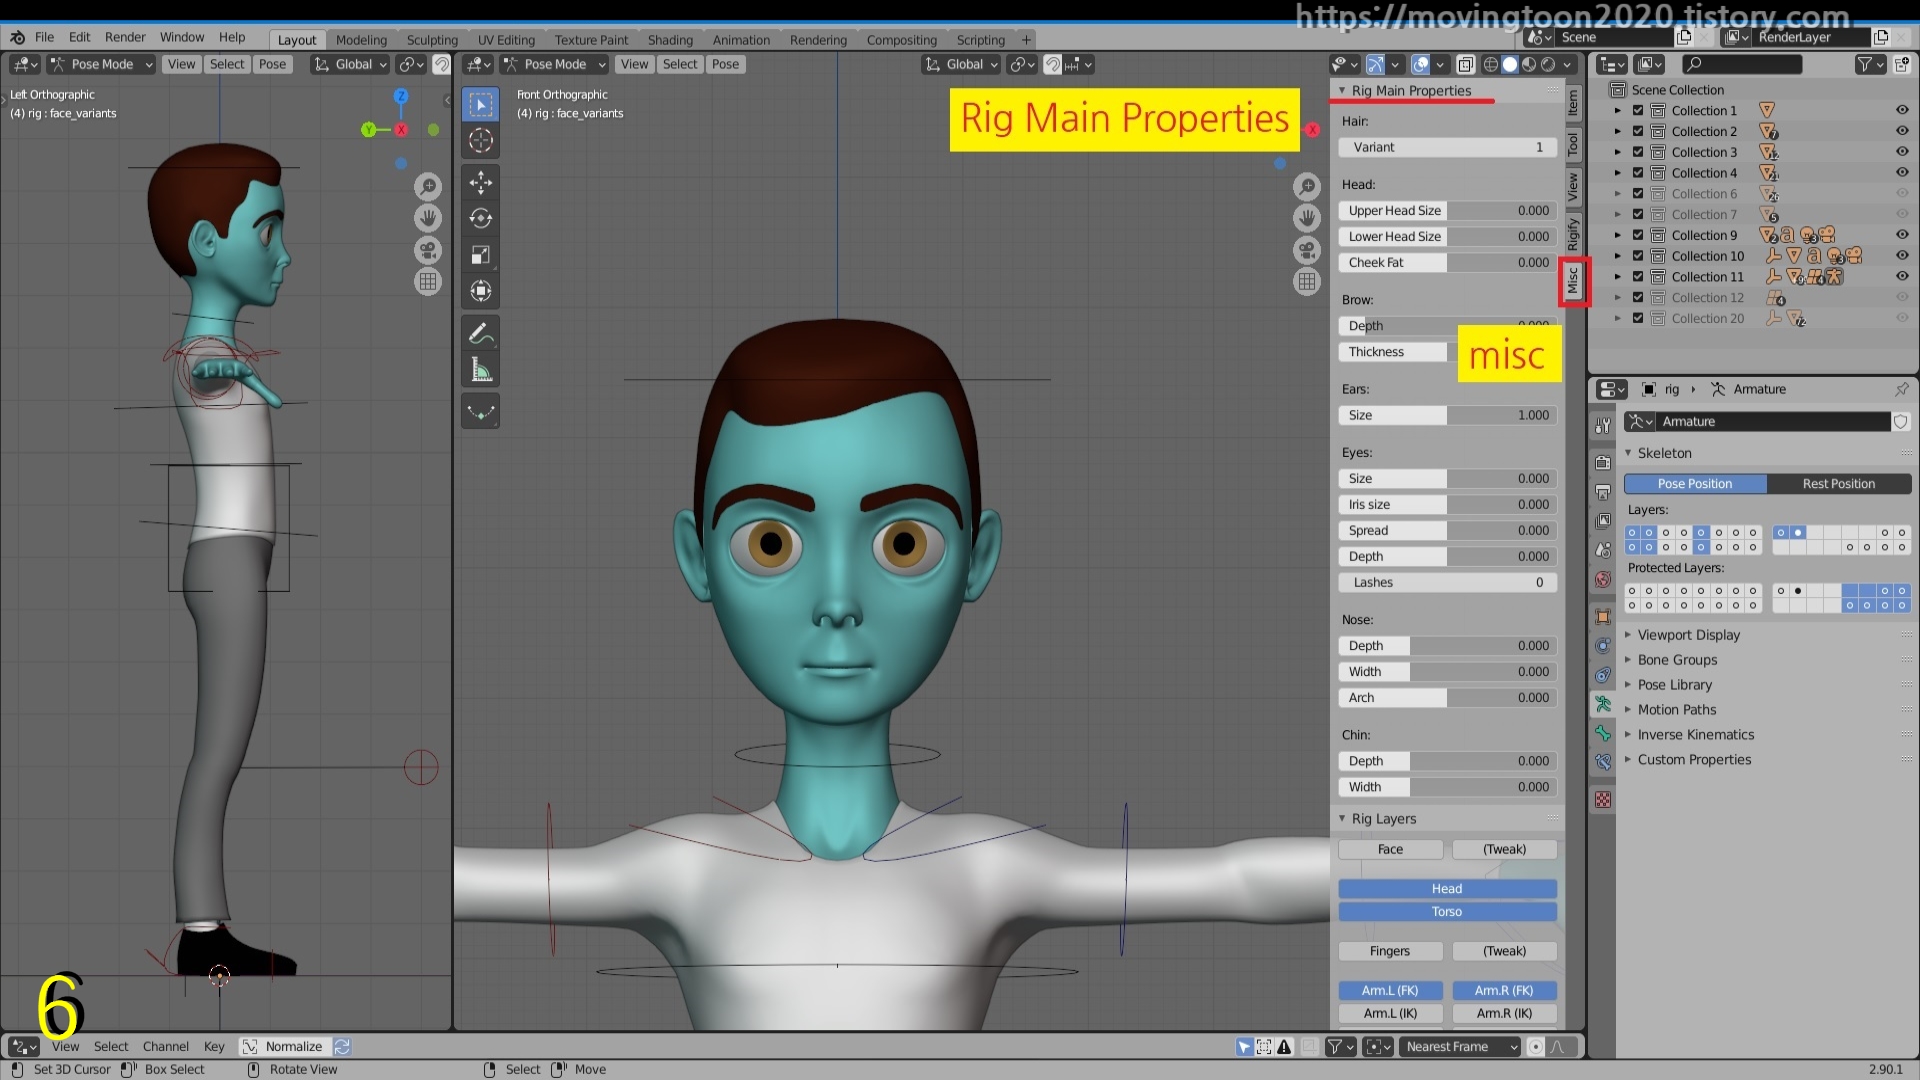Open Rigify sidebar tab
The width and height of the screenshot is (1920, 1080).
pos(1573,233)
